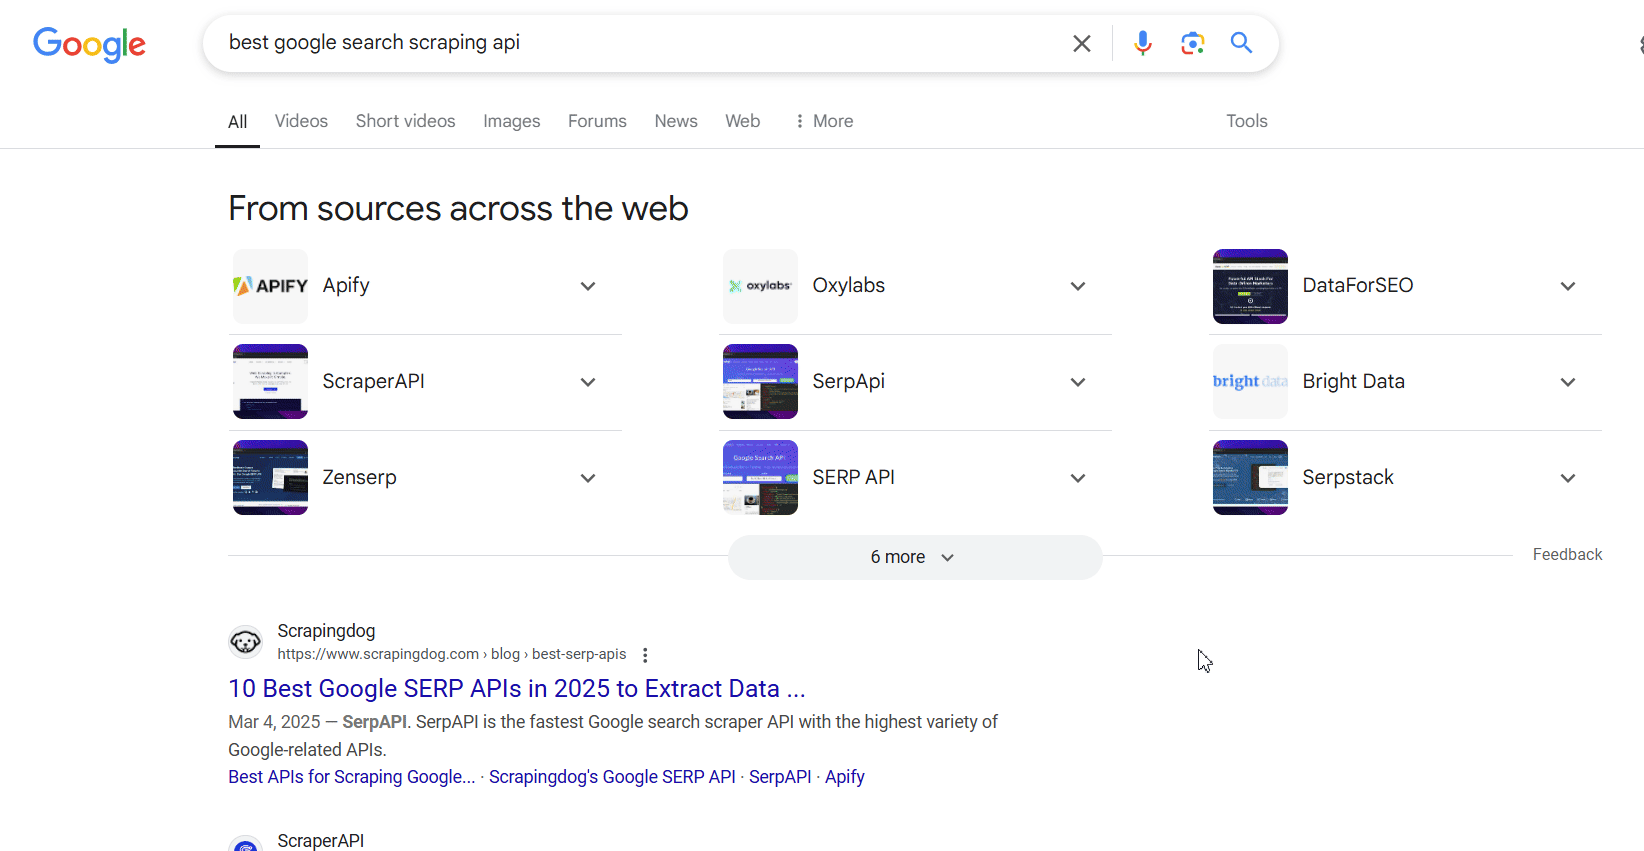The width and height of the screenshot is (1644, 851).
Task: Open the Scrapingdog result options menu
Action: (645, 655)
